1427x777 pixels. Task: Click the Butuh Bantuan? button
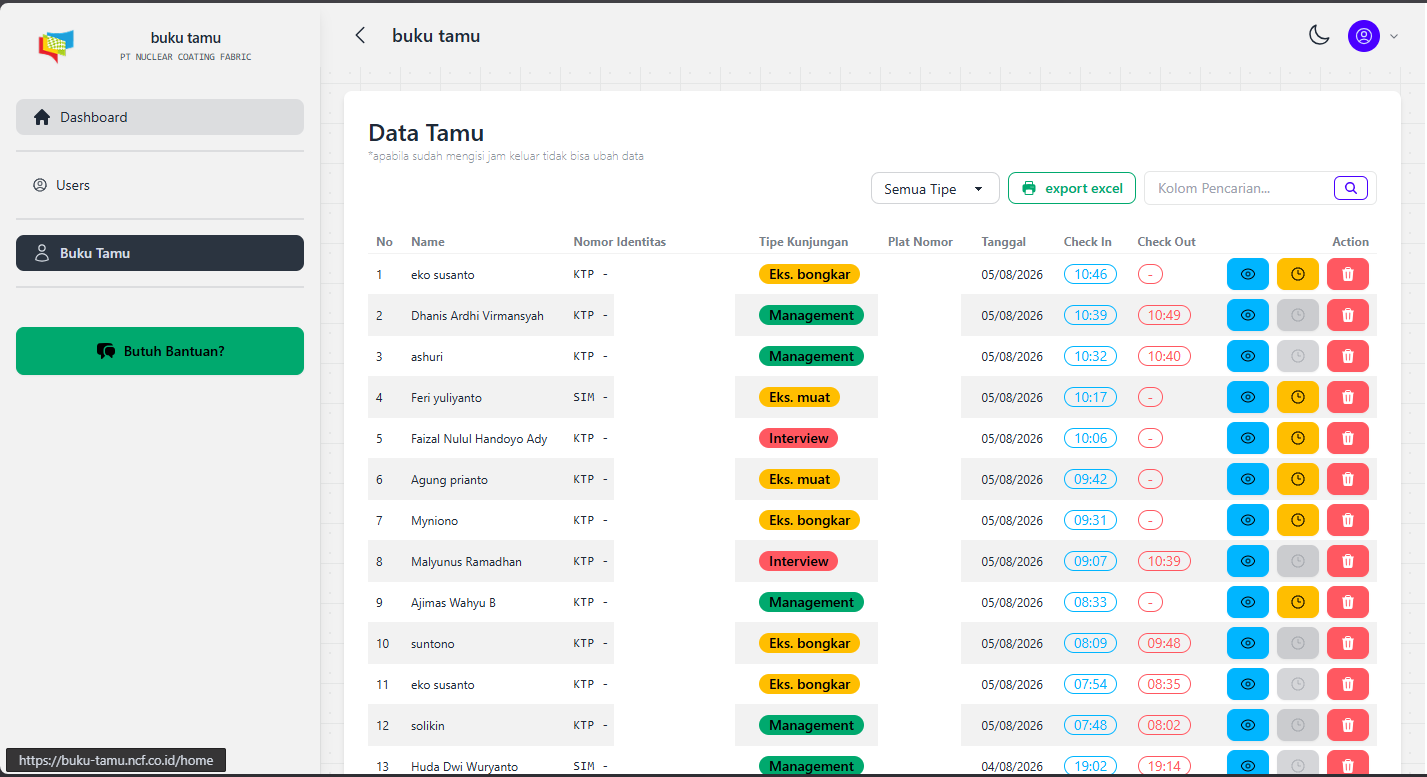pyautogui.click(x=160, y=351)
